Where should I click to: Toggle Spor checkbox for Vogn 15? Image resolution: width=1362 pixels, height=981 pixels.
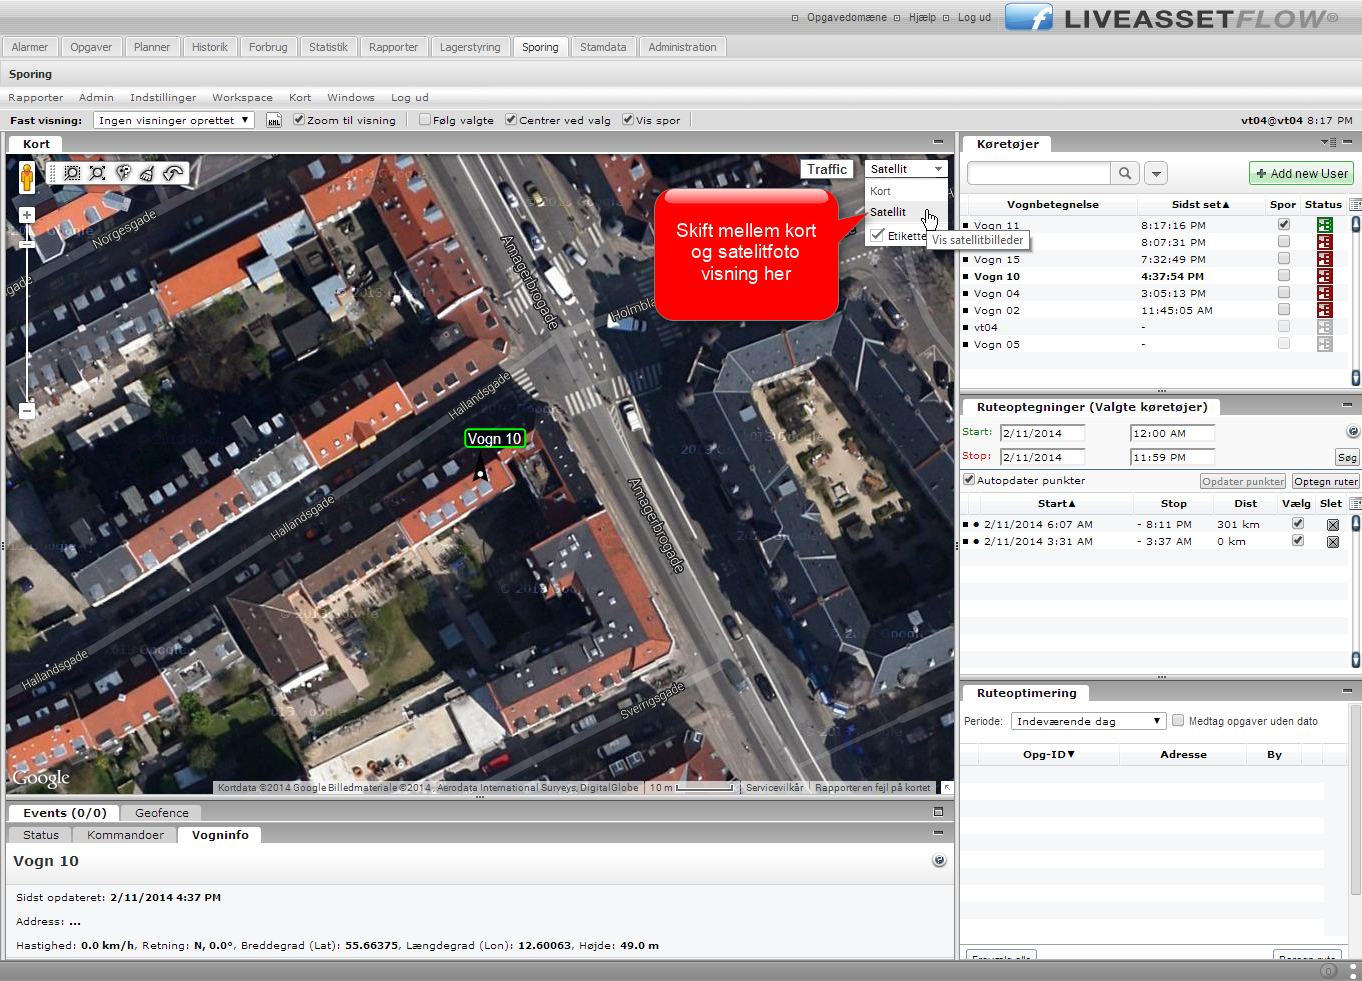[1283, 259]
